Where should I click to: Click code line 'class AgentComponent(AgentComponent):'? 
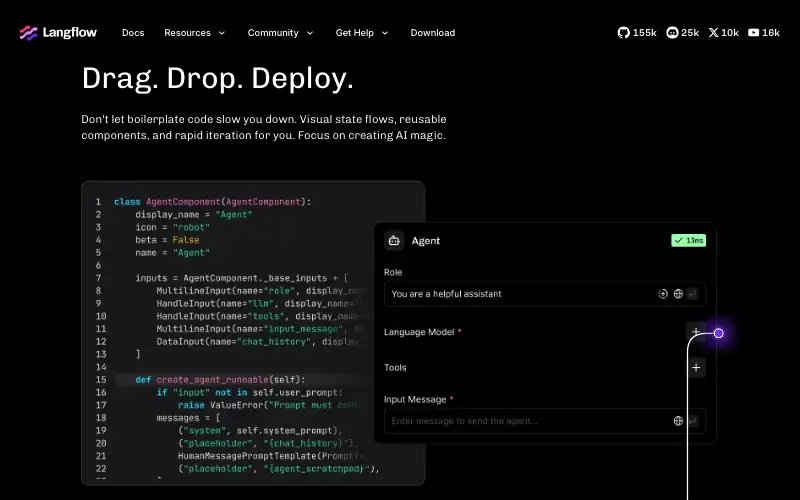pos(212,202)
